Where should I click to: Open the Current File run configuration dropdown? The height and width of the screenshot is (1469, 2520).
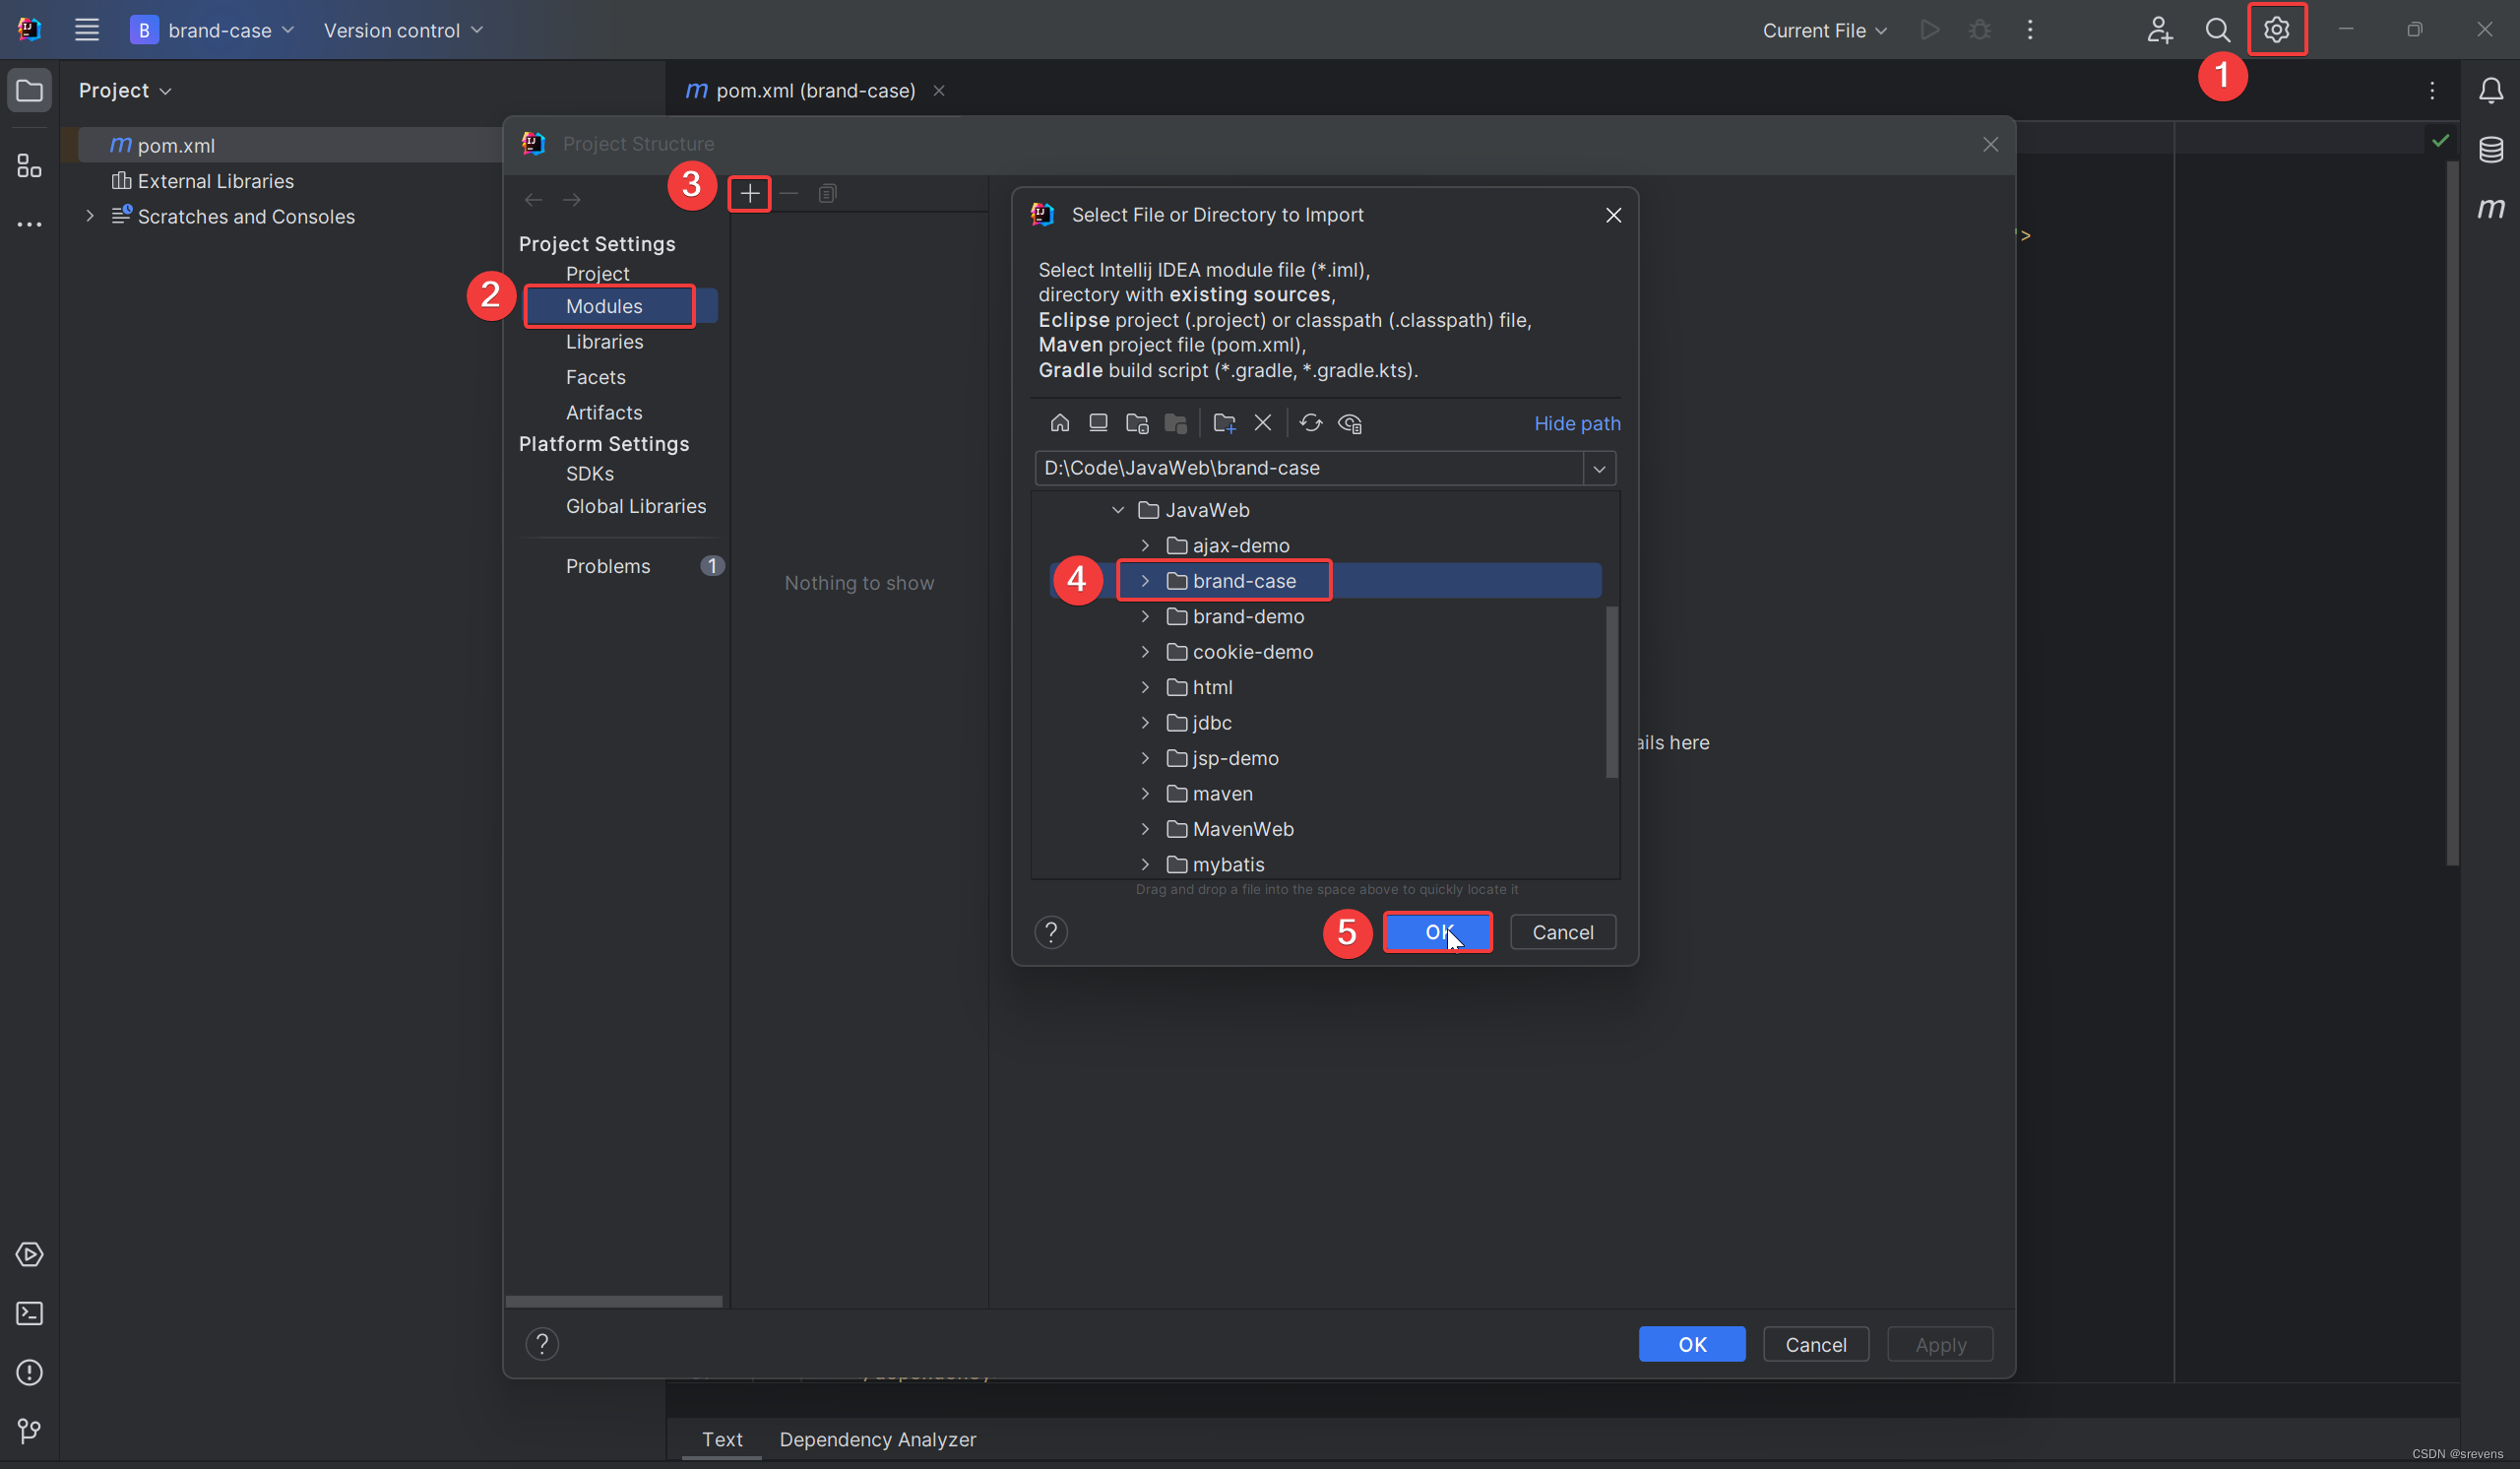pyautogui.click(x=1824, y=31)
